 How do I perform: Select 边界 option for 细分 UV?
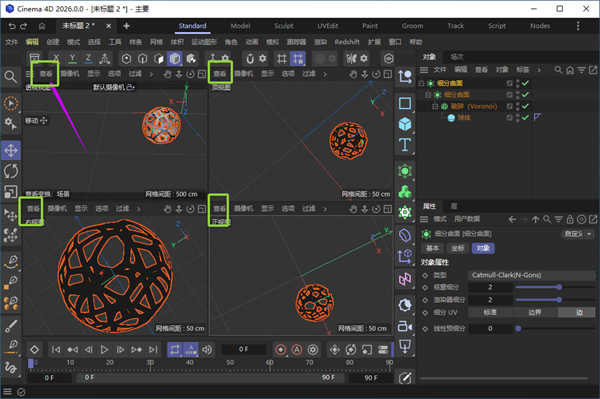[x=535, y=313]
